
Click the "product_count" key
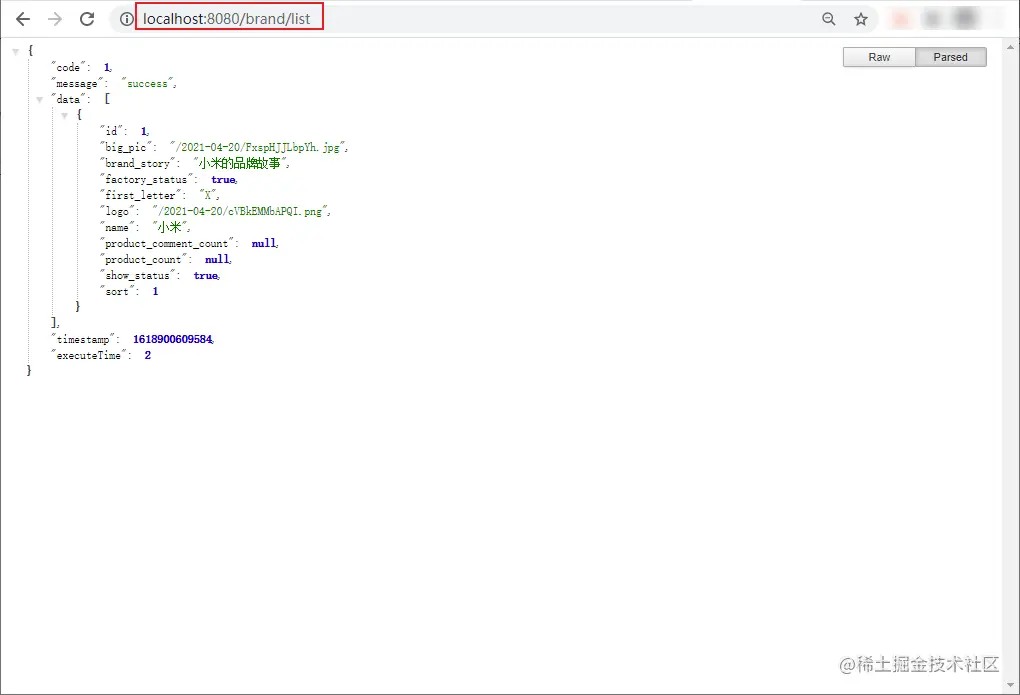click(x=143, y=260)
